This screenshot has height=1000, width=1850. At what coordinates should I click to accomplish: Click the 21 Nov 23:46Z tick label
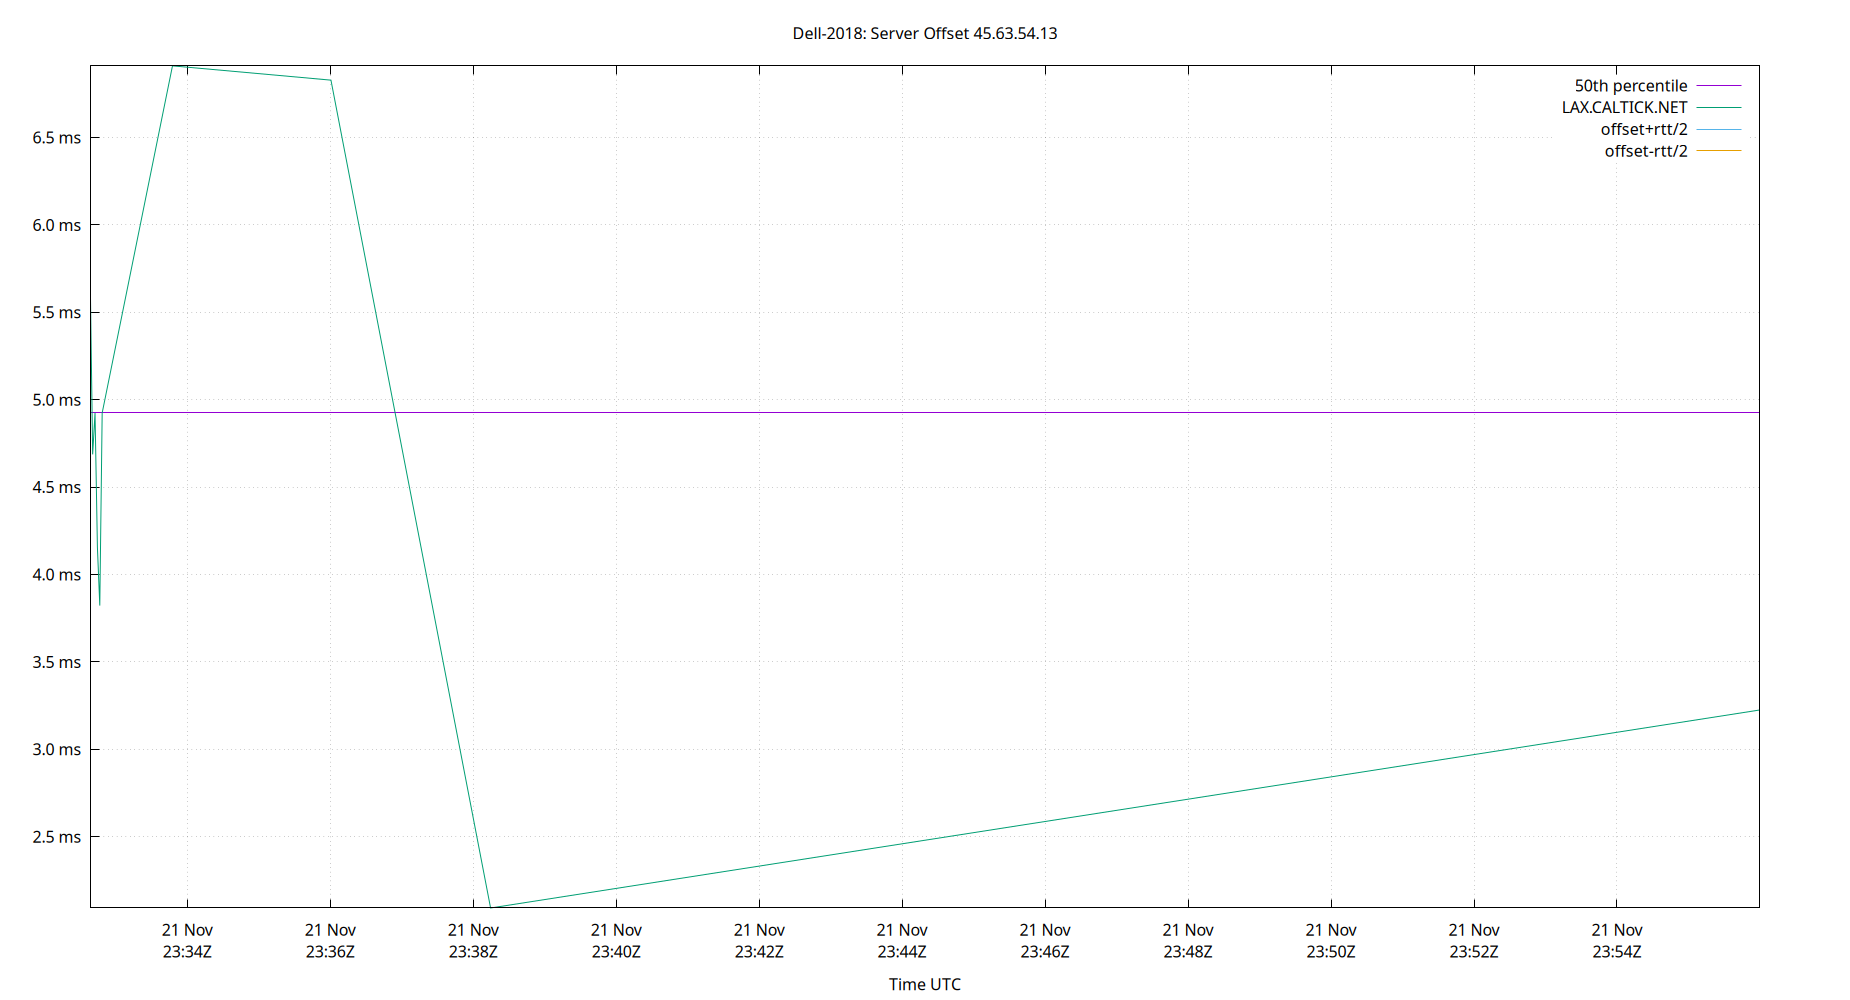point(1045,940)
